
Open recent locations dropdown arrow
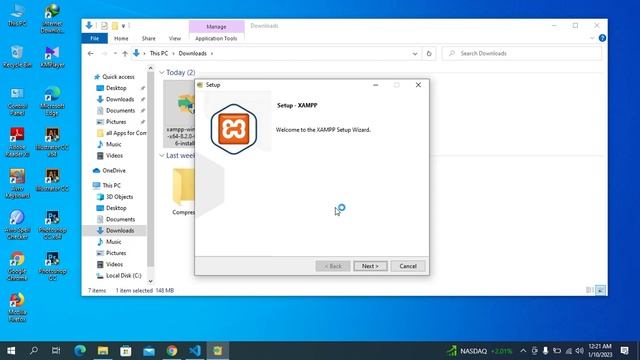click(x=115, y=53)
